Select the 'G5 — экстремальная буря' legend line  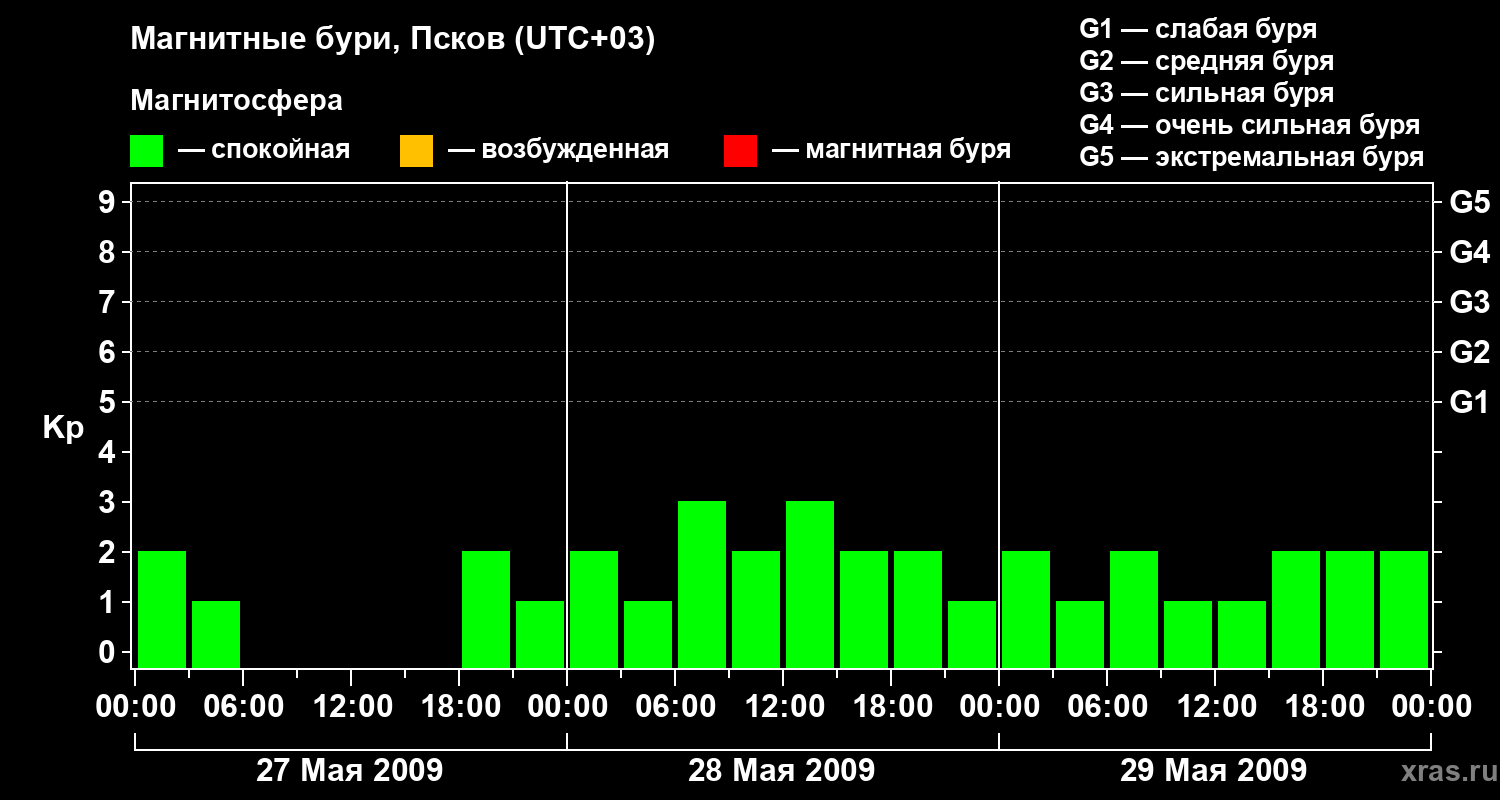click(x=1252, y=157)
